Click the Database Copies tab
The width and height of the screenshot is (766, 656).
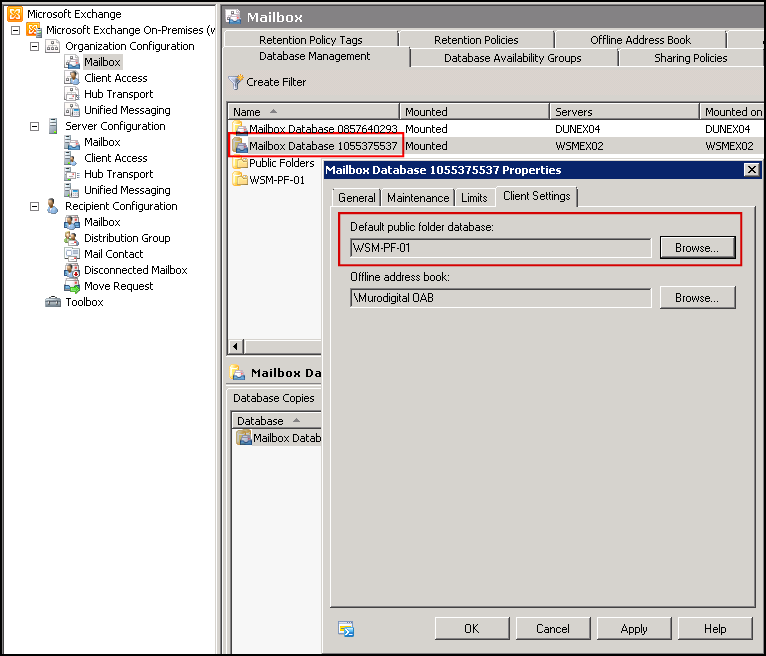point(274,398)
